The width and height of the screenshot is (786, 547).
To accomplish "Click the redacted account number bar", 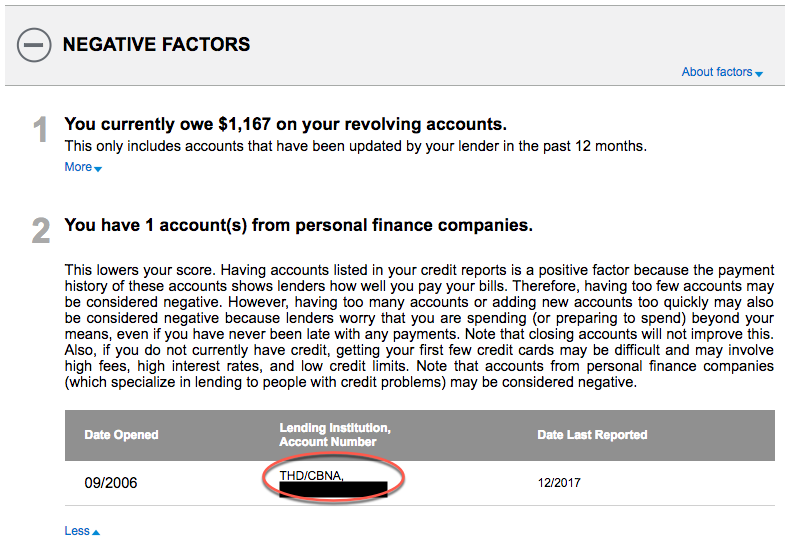I will [x=333, y=490].
